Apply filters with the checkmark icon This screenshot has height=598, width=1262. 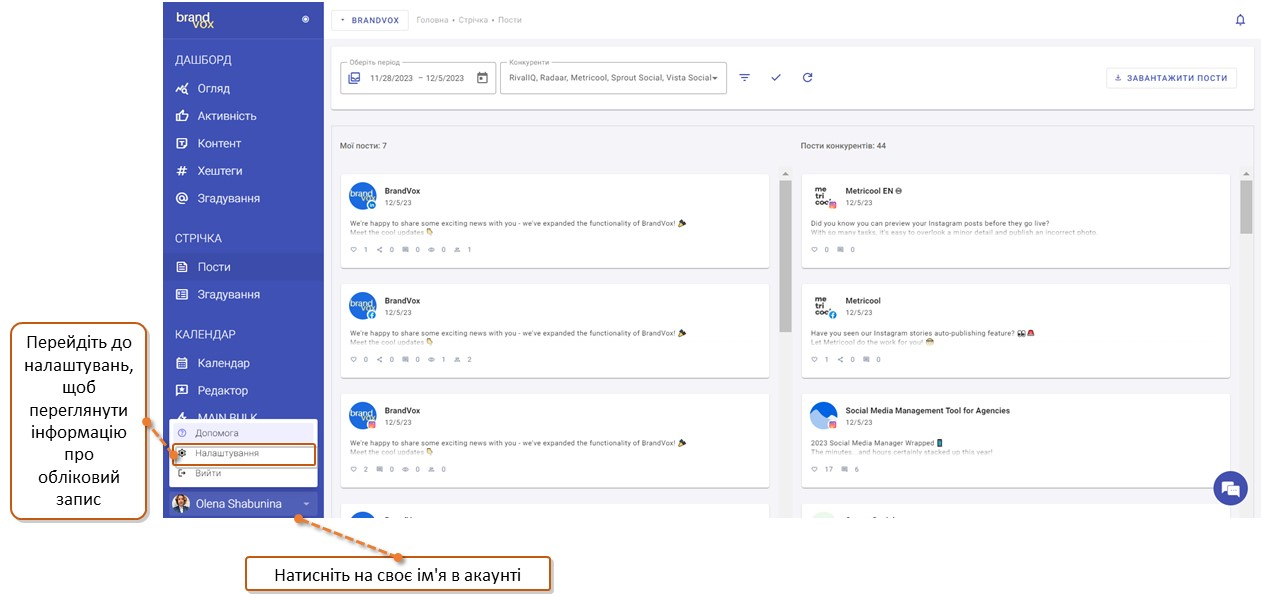[776, 78]
